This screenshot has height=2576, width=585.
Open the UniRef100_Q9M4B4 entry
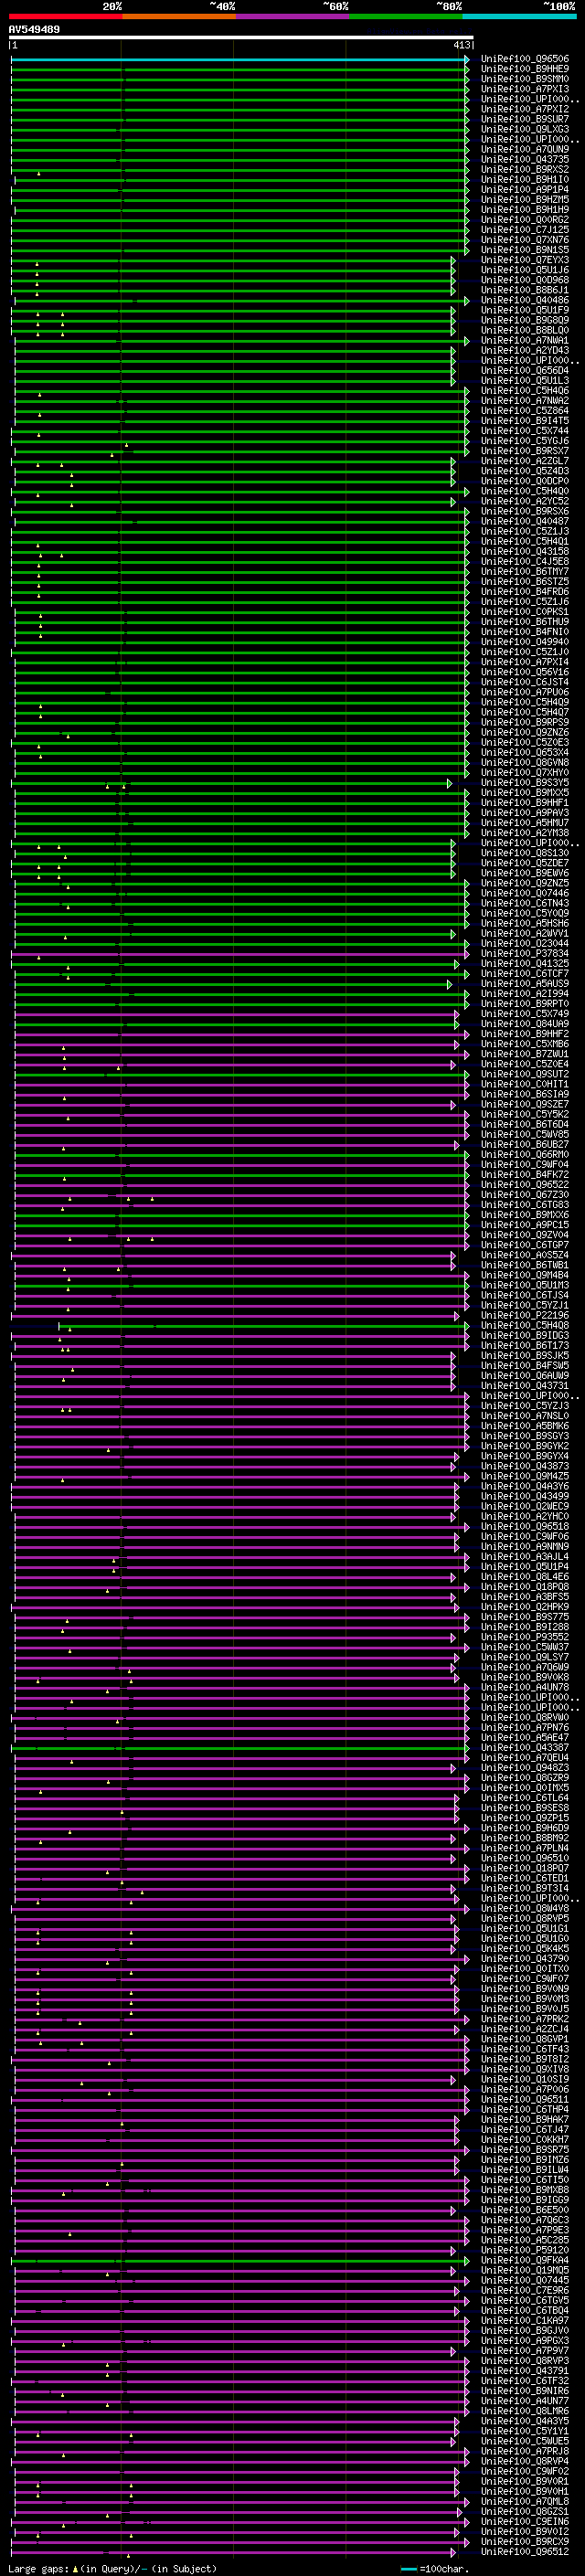(525, 1275)
